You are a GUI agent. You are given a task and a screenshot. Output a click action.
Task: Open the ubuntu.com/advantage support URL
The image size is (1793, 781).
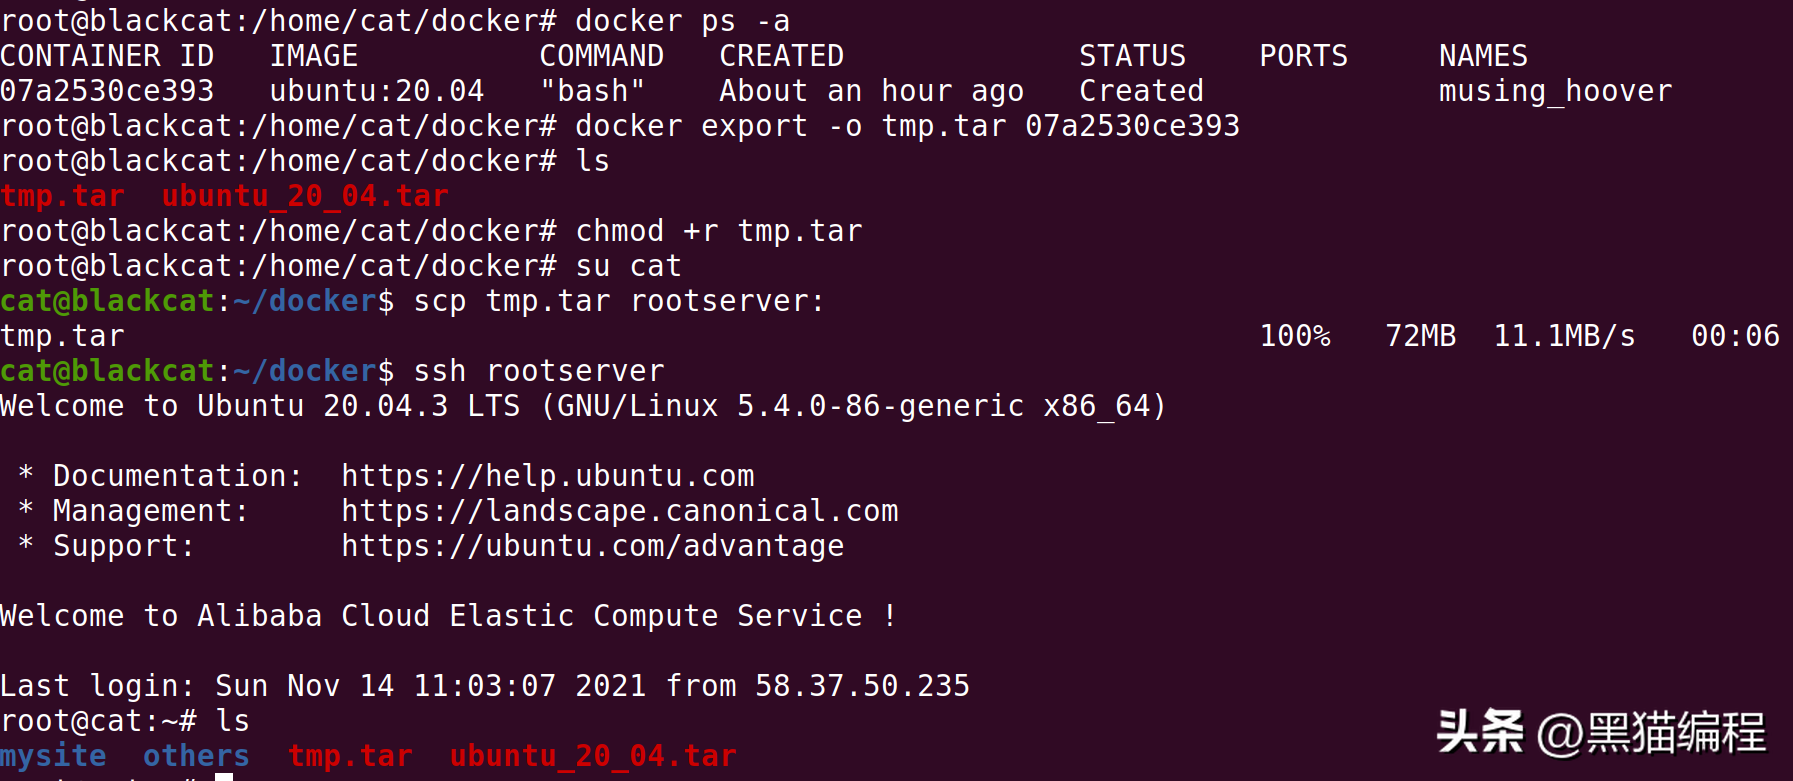tap(592, 546)
